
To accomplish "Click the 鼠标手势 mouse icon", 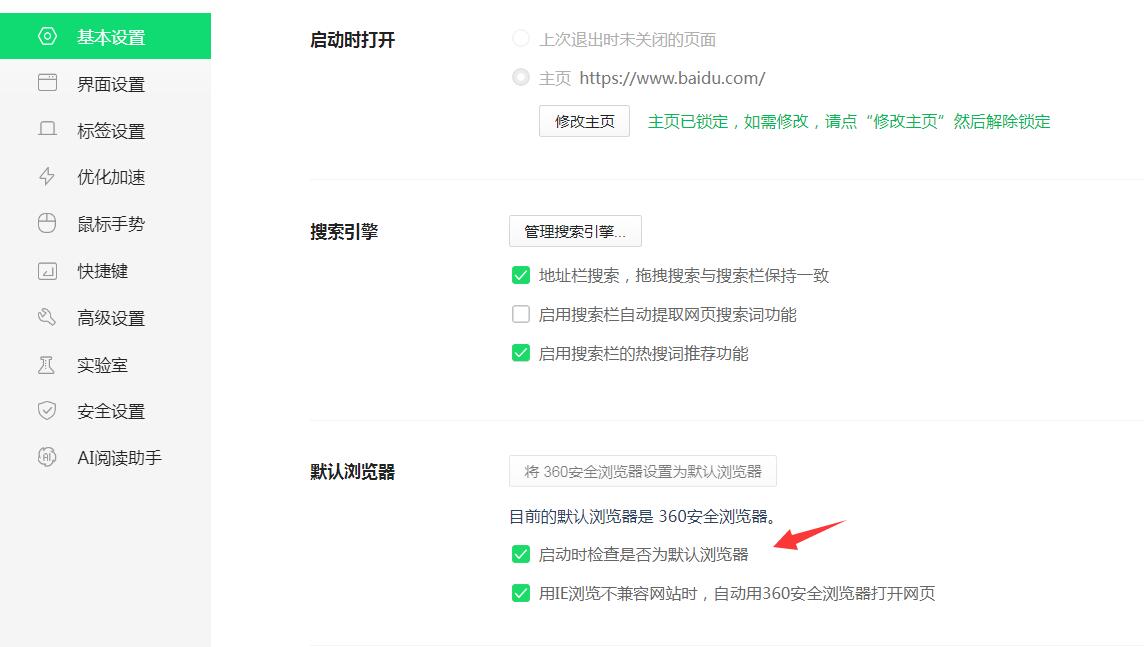I will pos(47,223).
